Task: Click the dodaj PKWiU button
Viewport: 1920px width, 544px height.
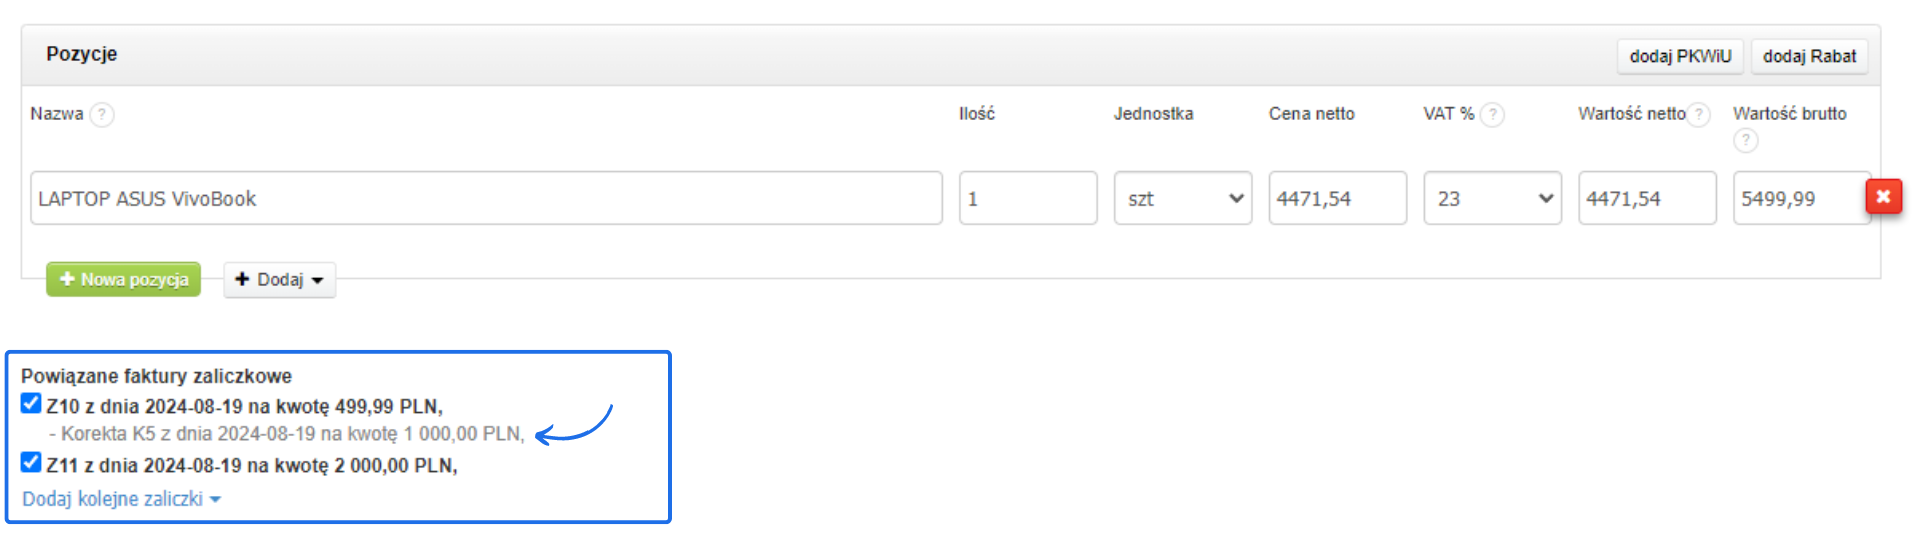Action: coord(1680,56)
